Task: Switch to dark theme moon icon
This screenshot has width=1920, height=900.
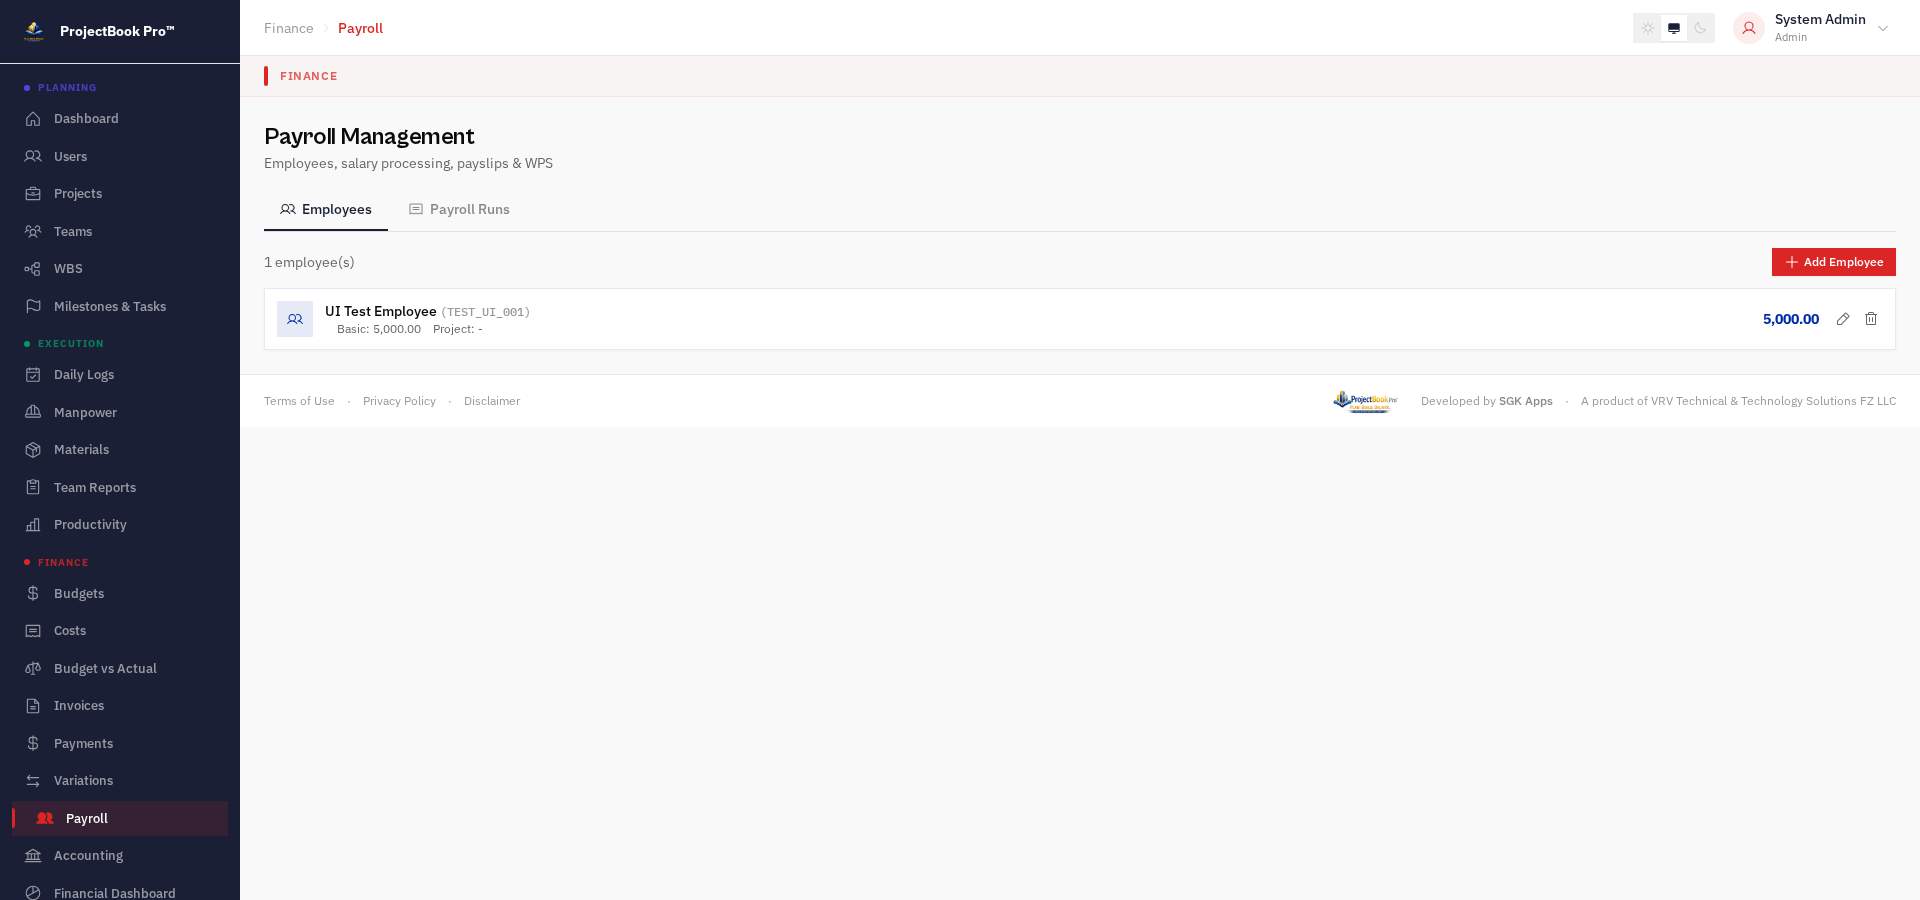Action: [1700, 28]
